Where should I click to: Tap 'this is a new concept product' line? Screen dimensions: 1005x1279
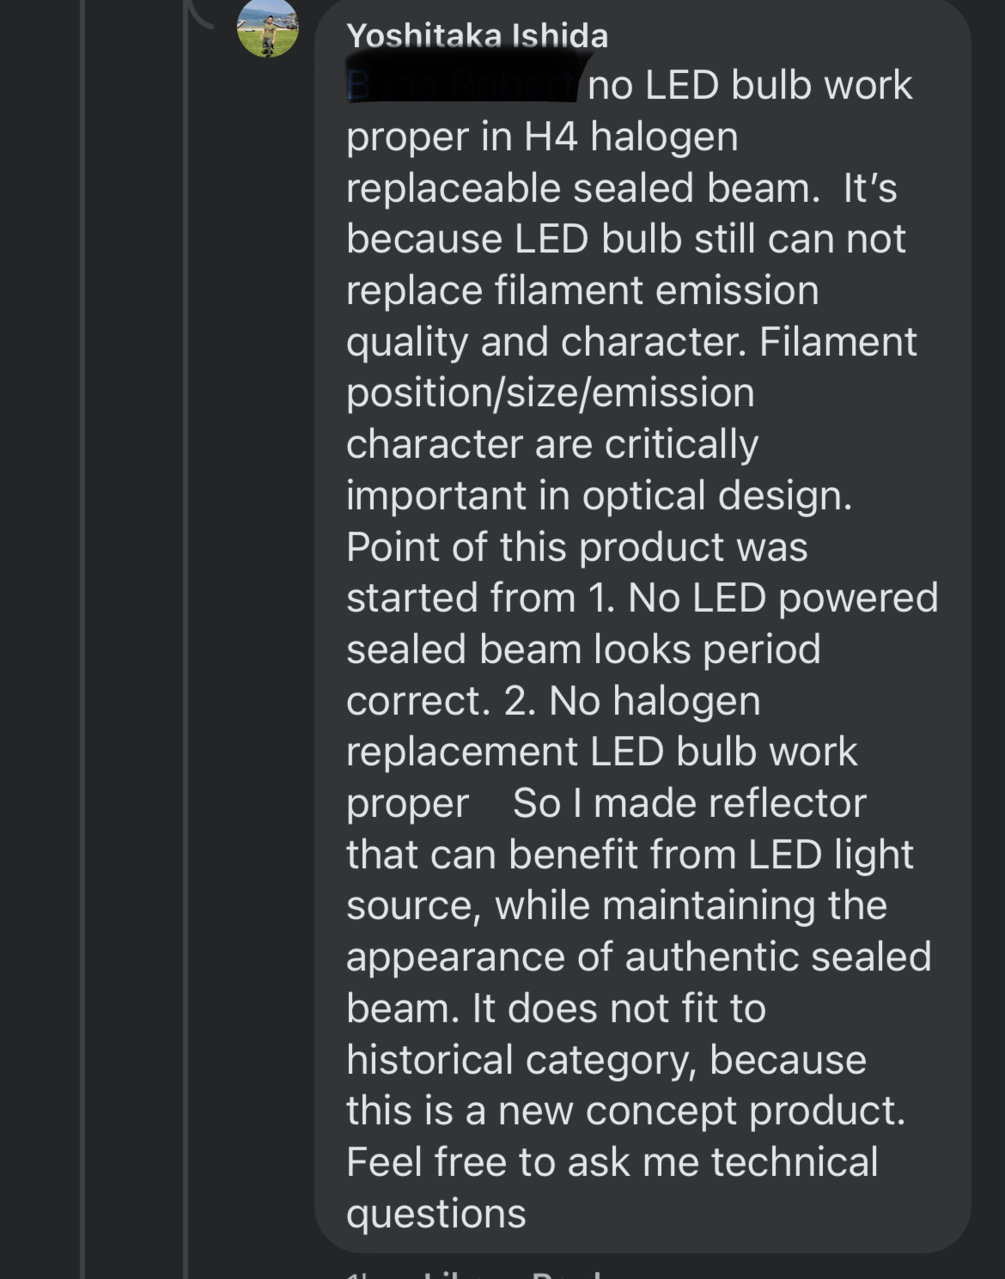click(626, 1110)
